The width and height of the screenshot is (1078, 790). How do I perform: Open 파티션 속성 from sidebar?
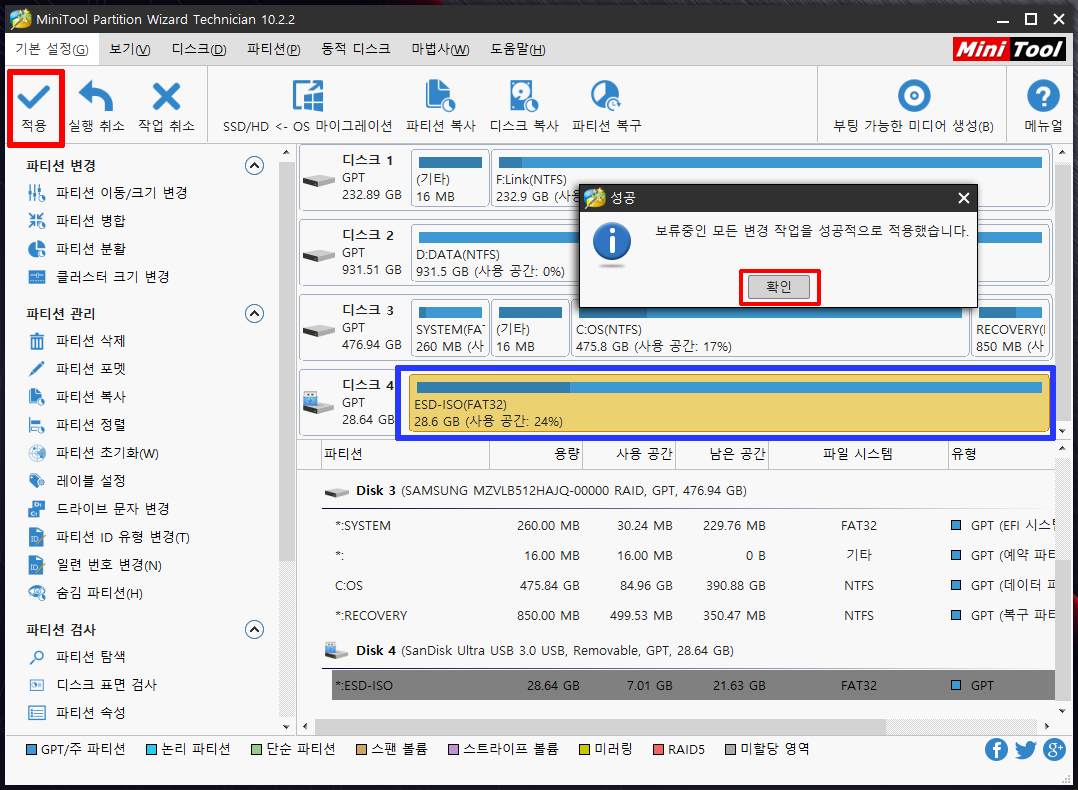tap(76, 713)
